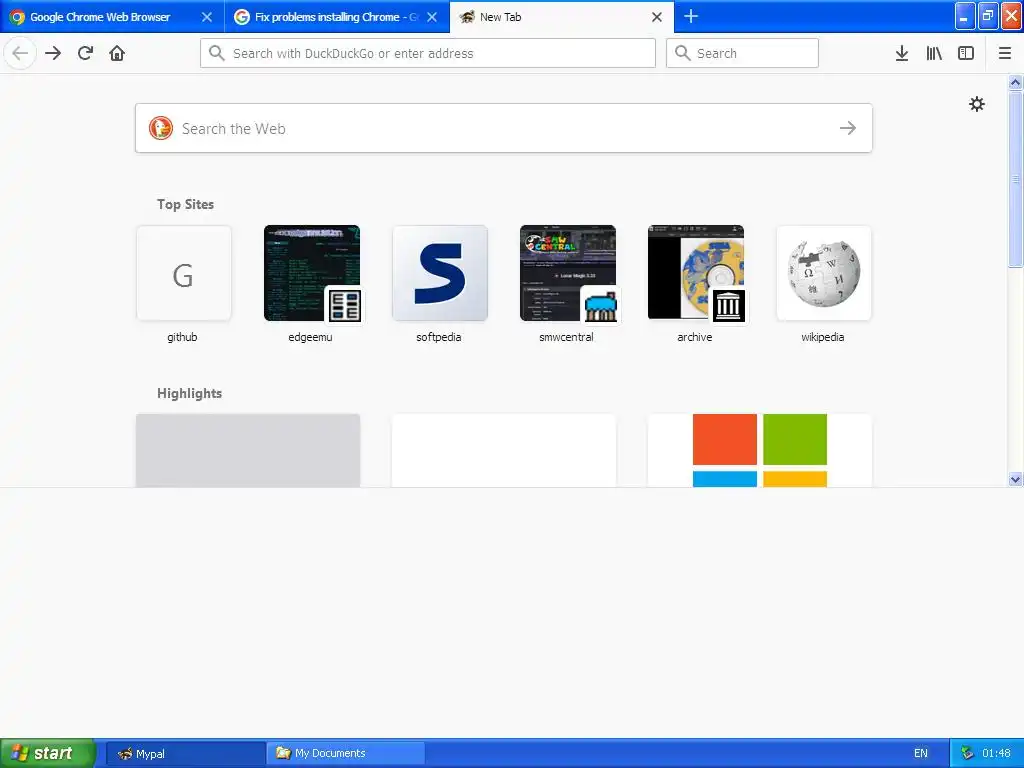Open a new tab with plus button
This screenshot has height=768, width=1024.
[691, 16]
